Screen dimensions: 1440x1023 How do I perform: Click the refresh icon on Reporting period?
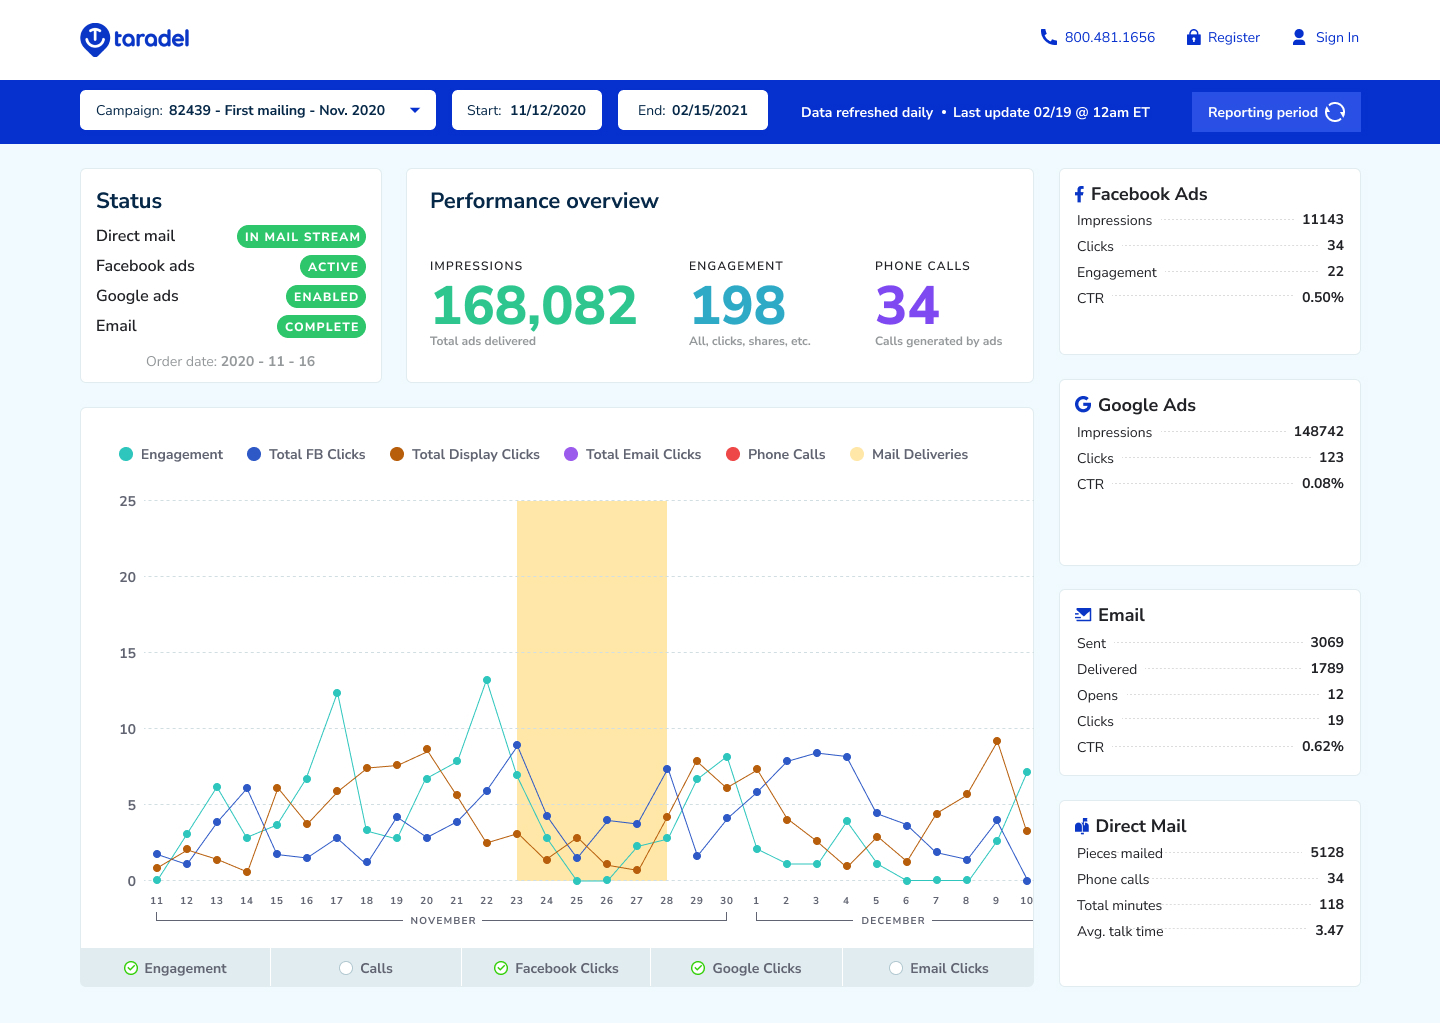tap(1335, 112)
